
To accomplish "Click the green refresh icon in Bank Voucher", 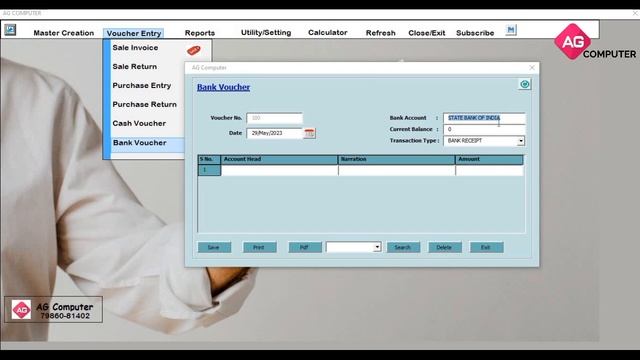I will (524, 84).
